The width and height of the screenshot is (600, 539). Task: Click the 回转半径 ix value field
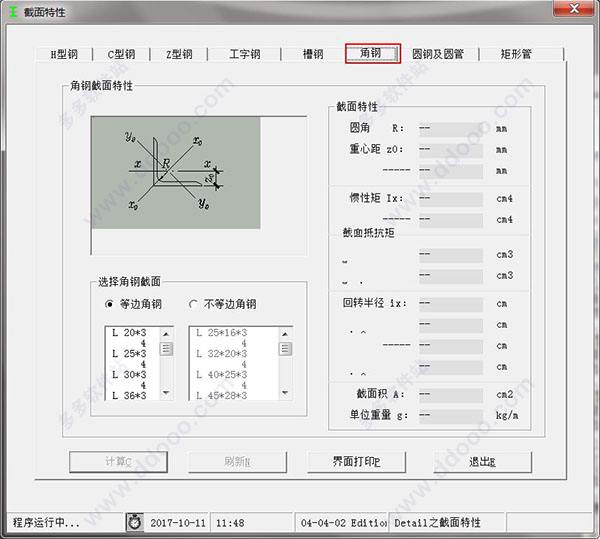click(x=451, y=304)
